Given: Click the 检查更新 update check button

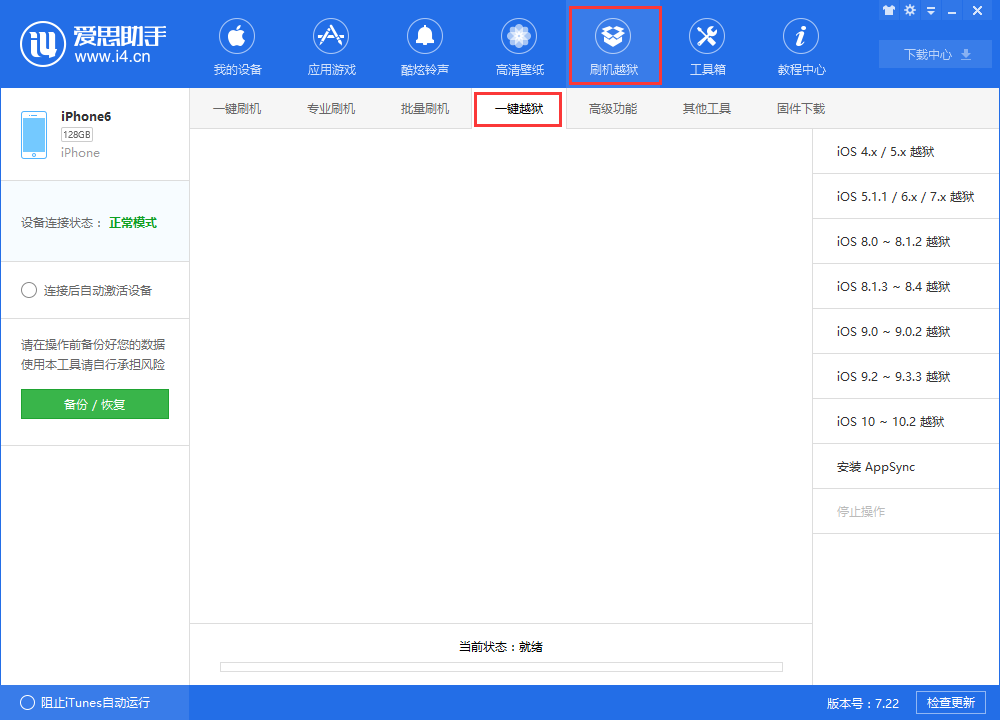Looking at the screenshot, I should pos(950,702).
